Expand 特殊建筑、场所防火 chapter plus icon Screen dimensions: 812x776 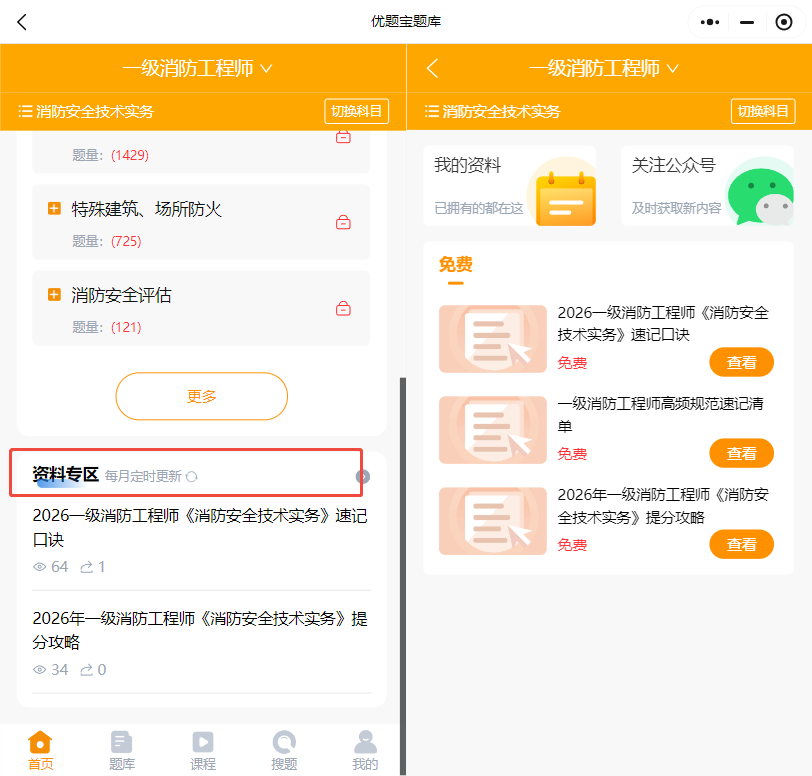coord(54,208)
